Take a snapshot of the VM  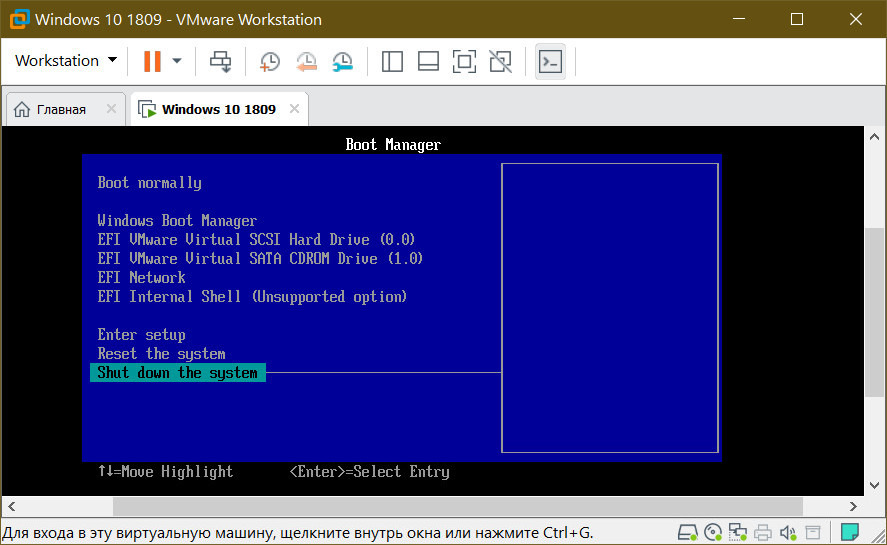(270, 61)
